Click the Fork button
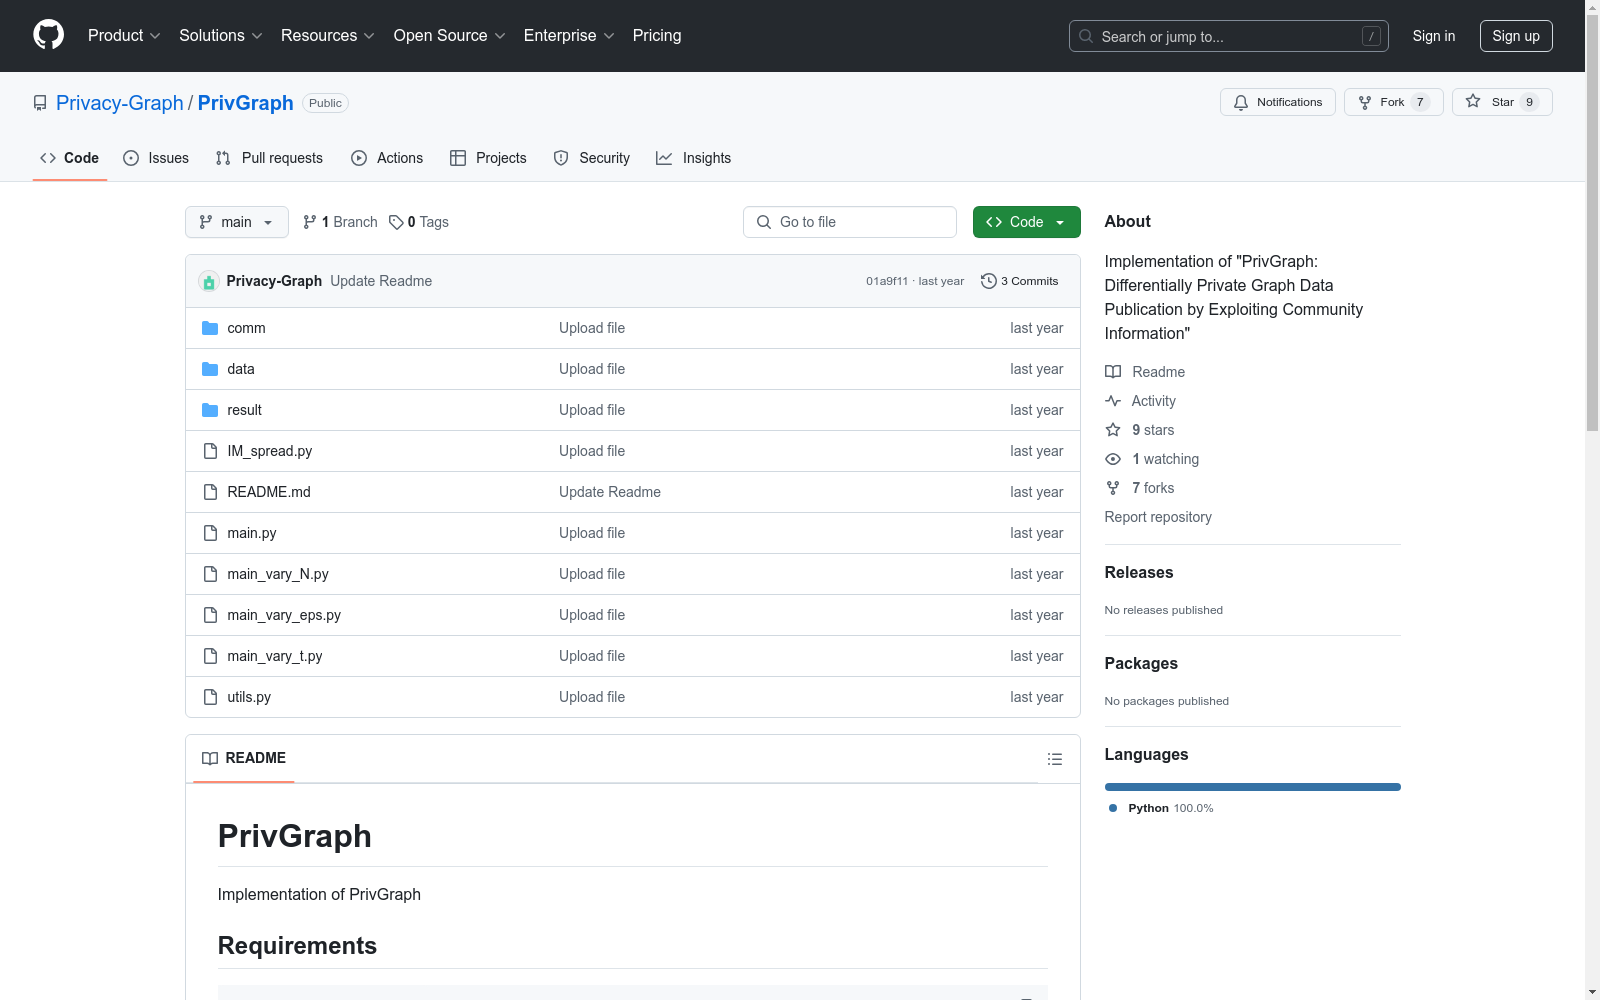1600x1000 pixels. 1393,102
